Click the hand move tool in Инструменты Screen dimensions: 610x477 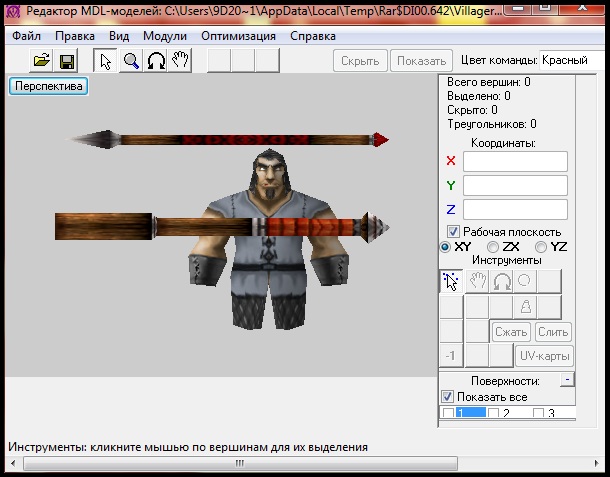(x=477, y=281)
